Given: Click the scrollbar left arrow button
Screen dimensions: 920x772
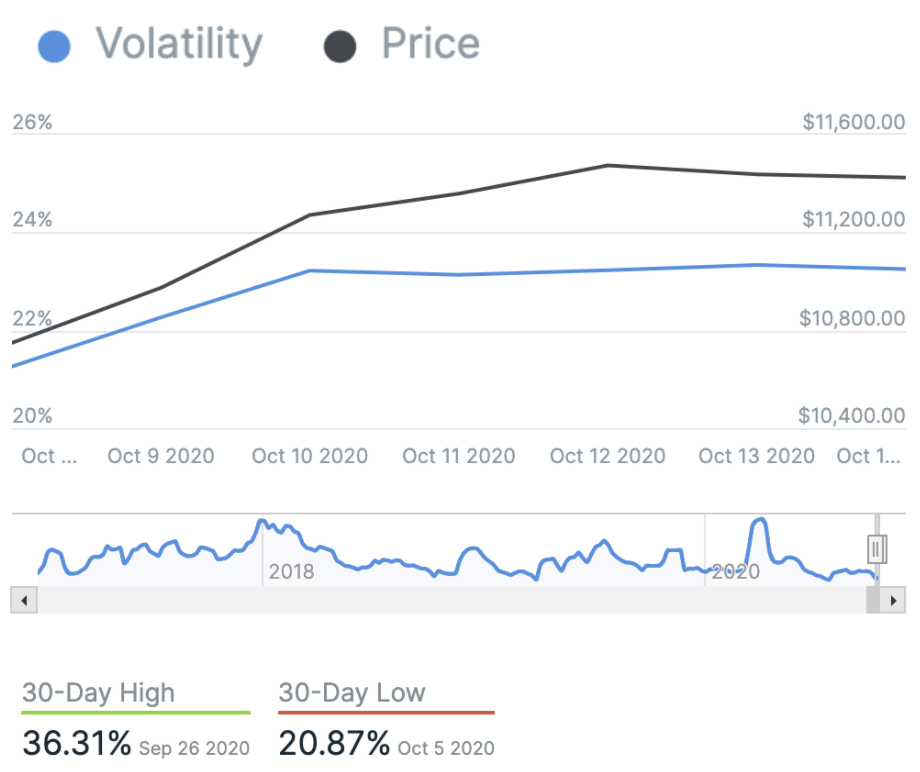Looking at the screenshot, I should 24,600.
